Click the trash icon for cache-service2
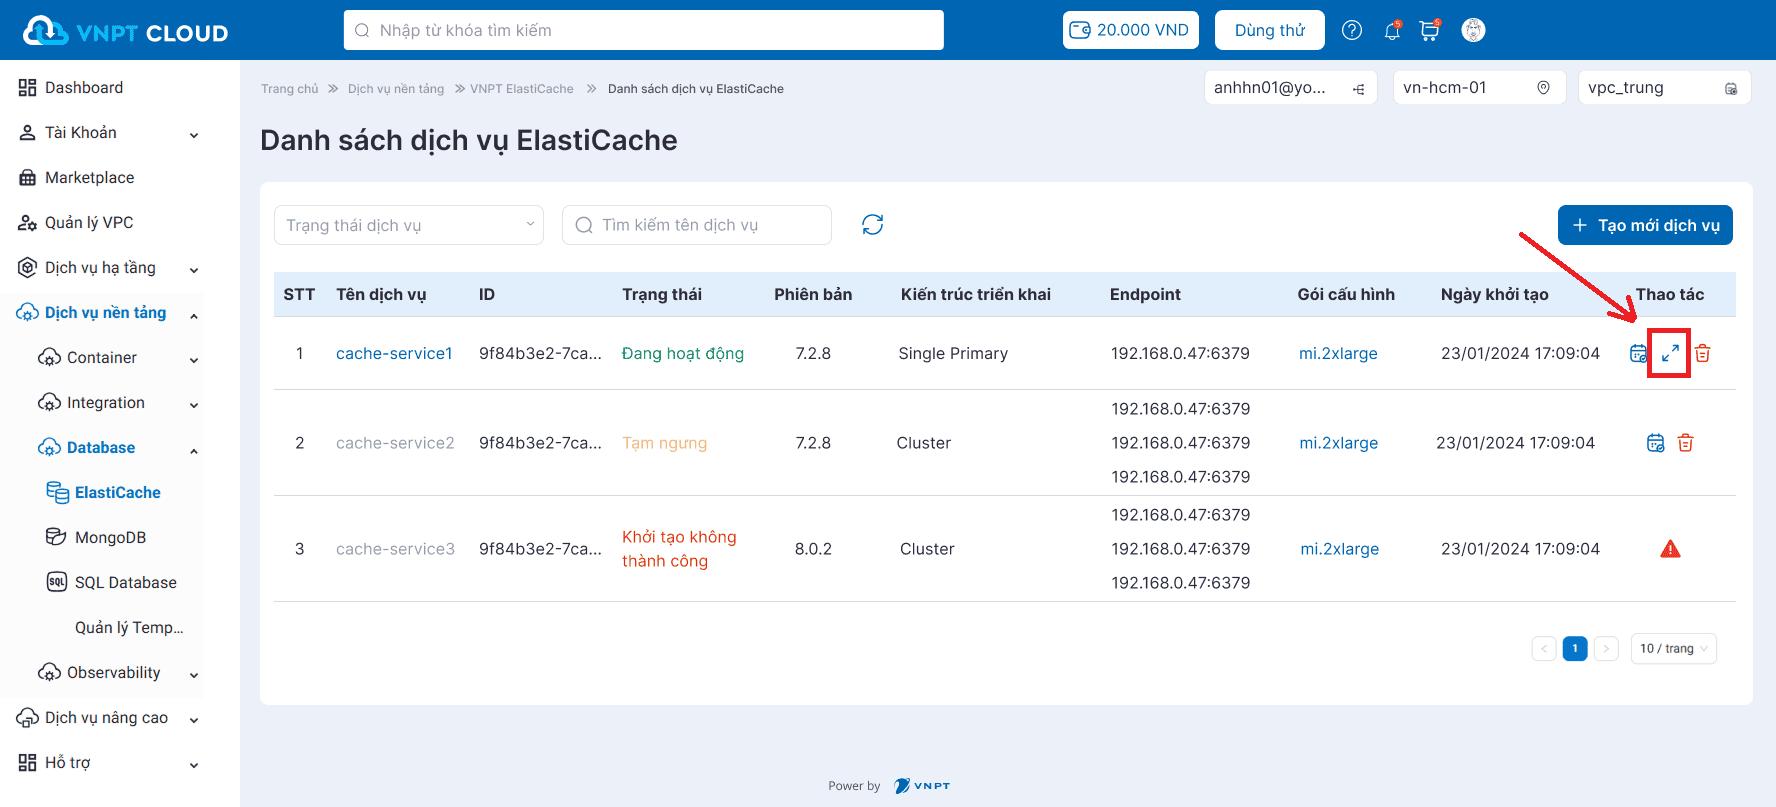1776x807 pixels. click(1685, 443)
